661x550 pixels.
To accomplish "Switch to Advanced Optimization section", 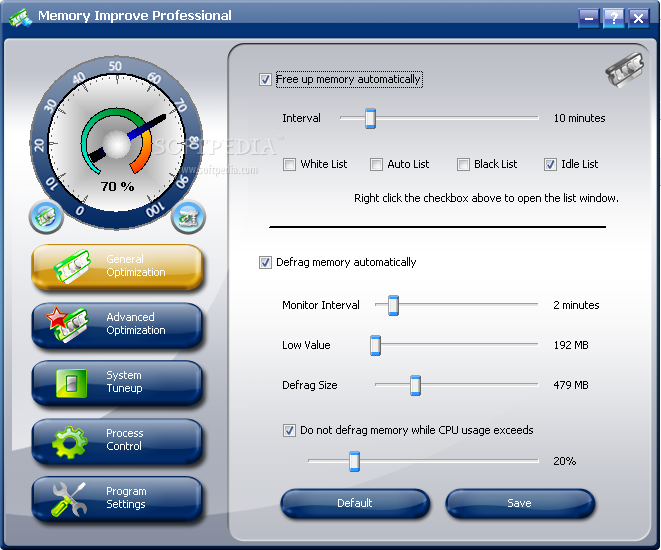I will [x=117, y=325].
